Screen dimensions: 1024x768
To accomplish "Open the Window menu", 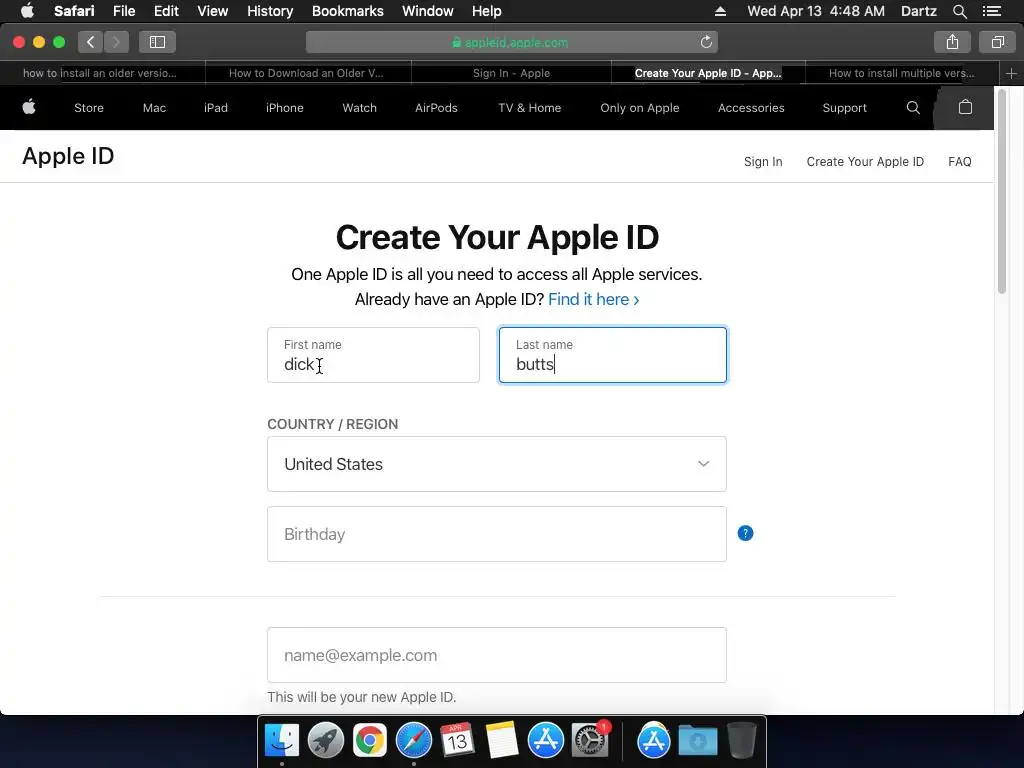I will [427, 11].
